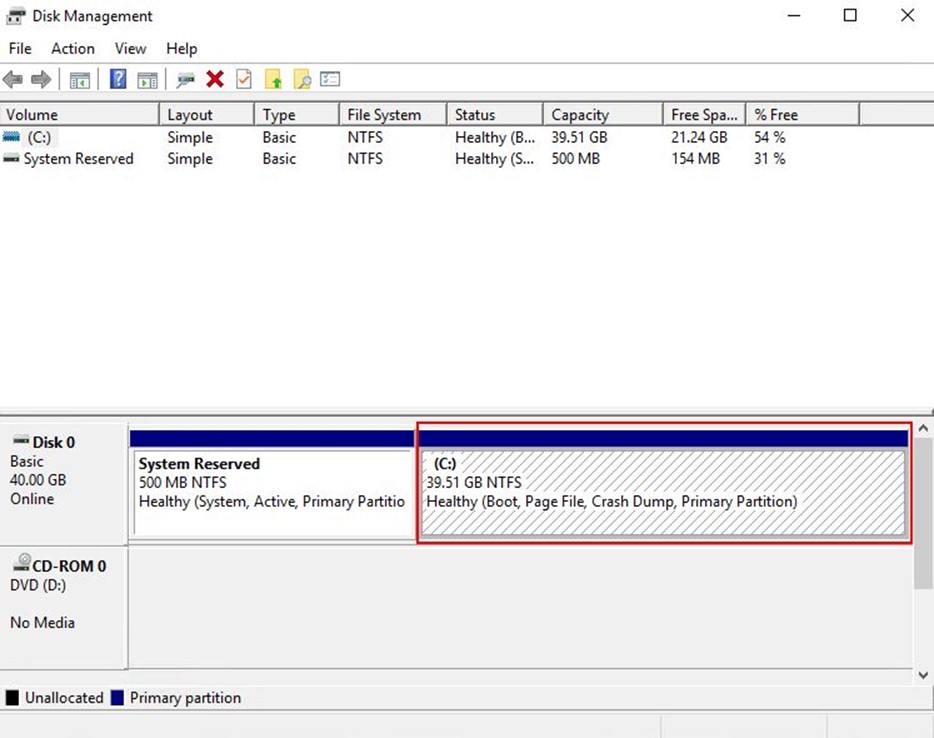Open the Help menu
Viewport: 934px width, 738px height.
182,48
